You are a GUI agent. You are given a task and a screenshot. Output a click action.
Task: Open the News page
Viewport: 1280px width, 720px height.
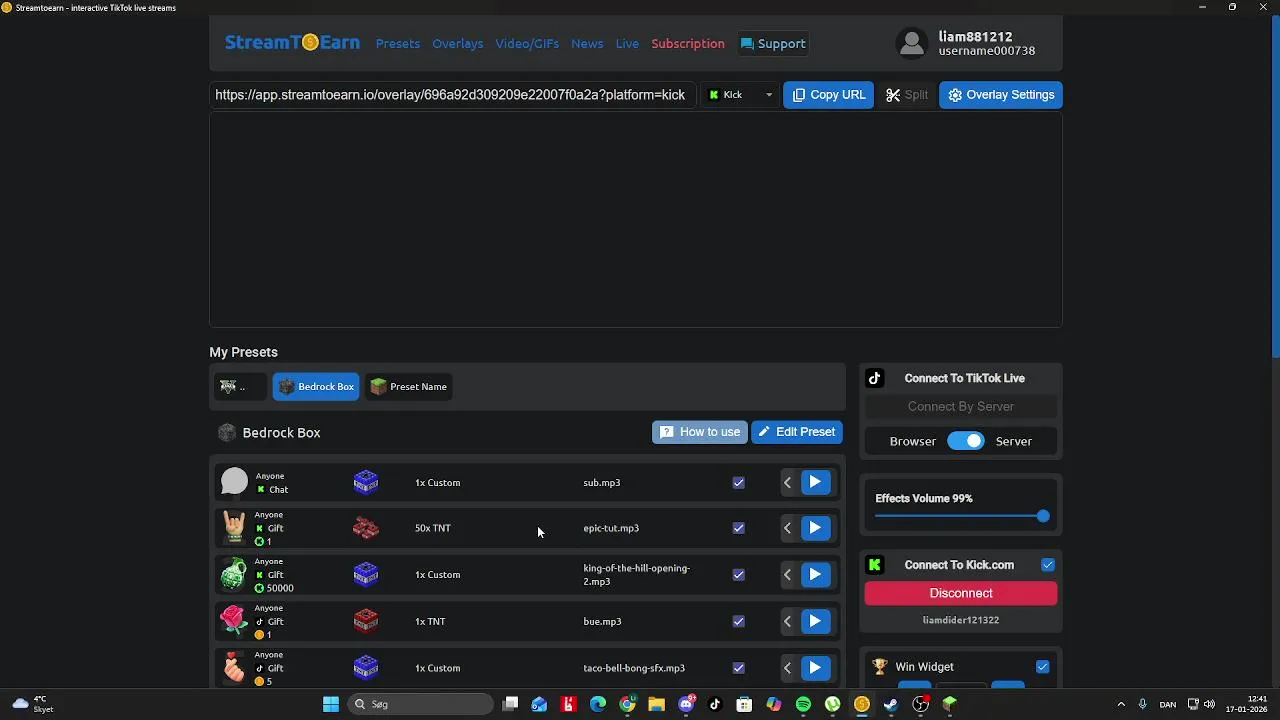tap(587, 44)
